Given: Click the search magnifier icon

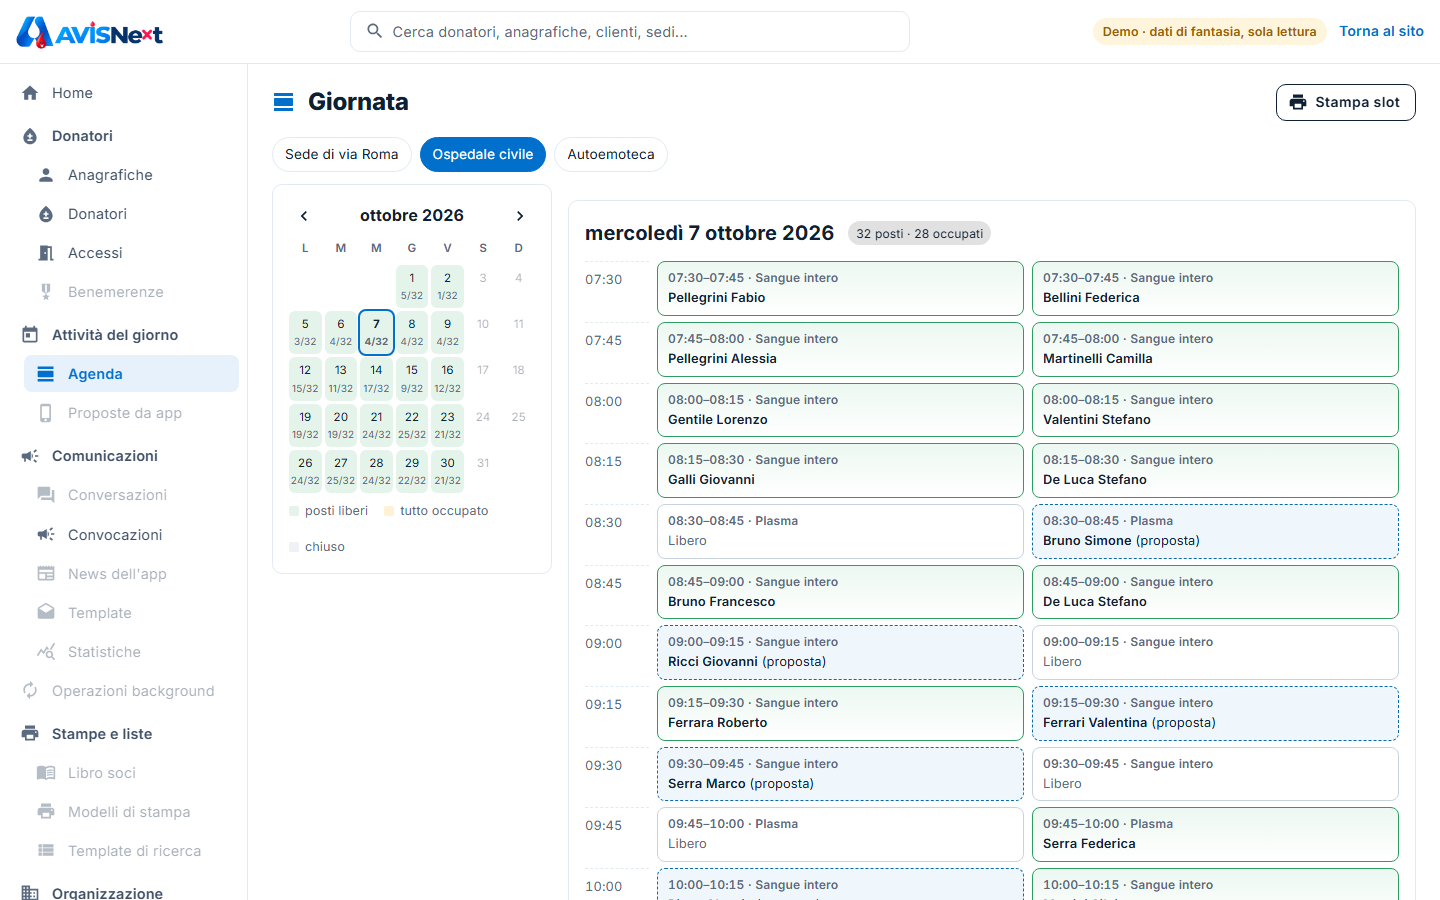Looking at the screenshot, I should point(375,31).
